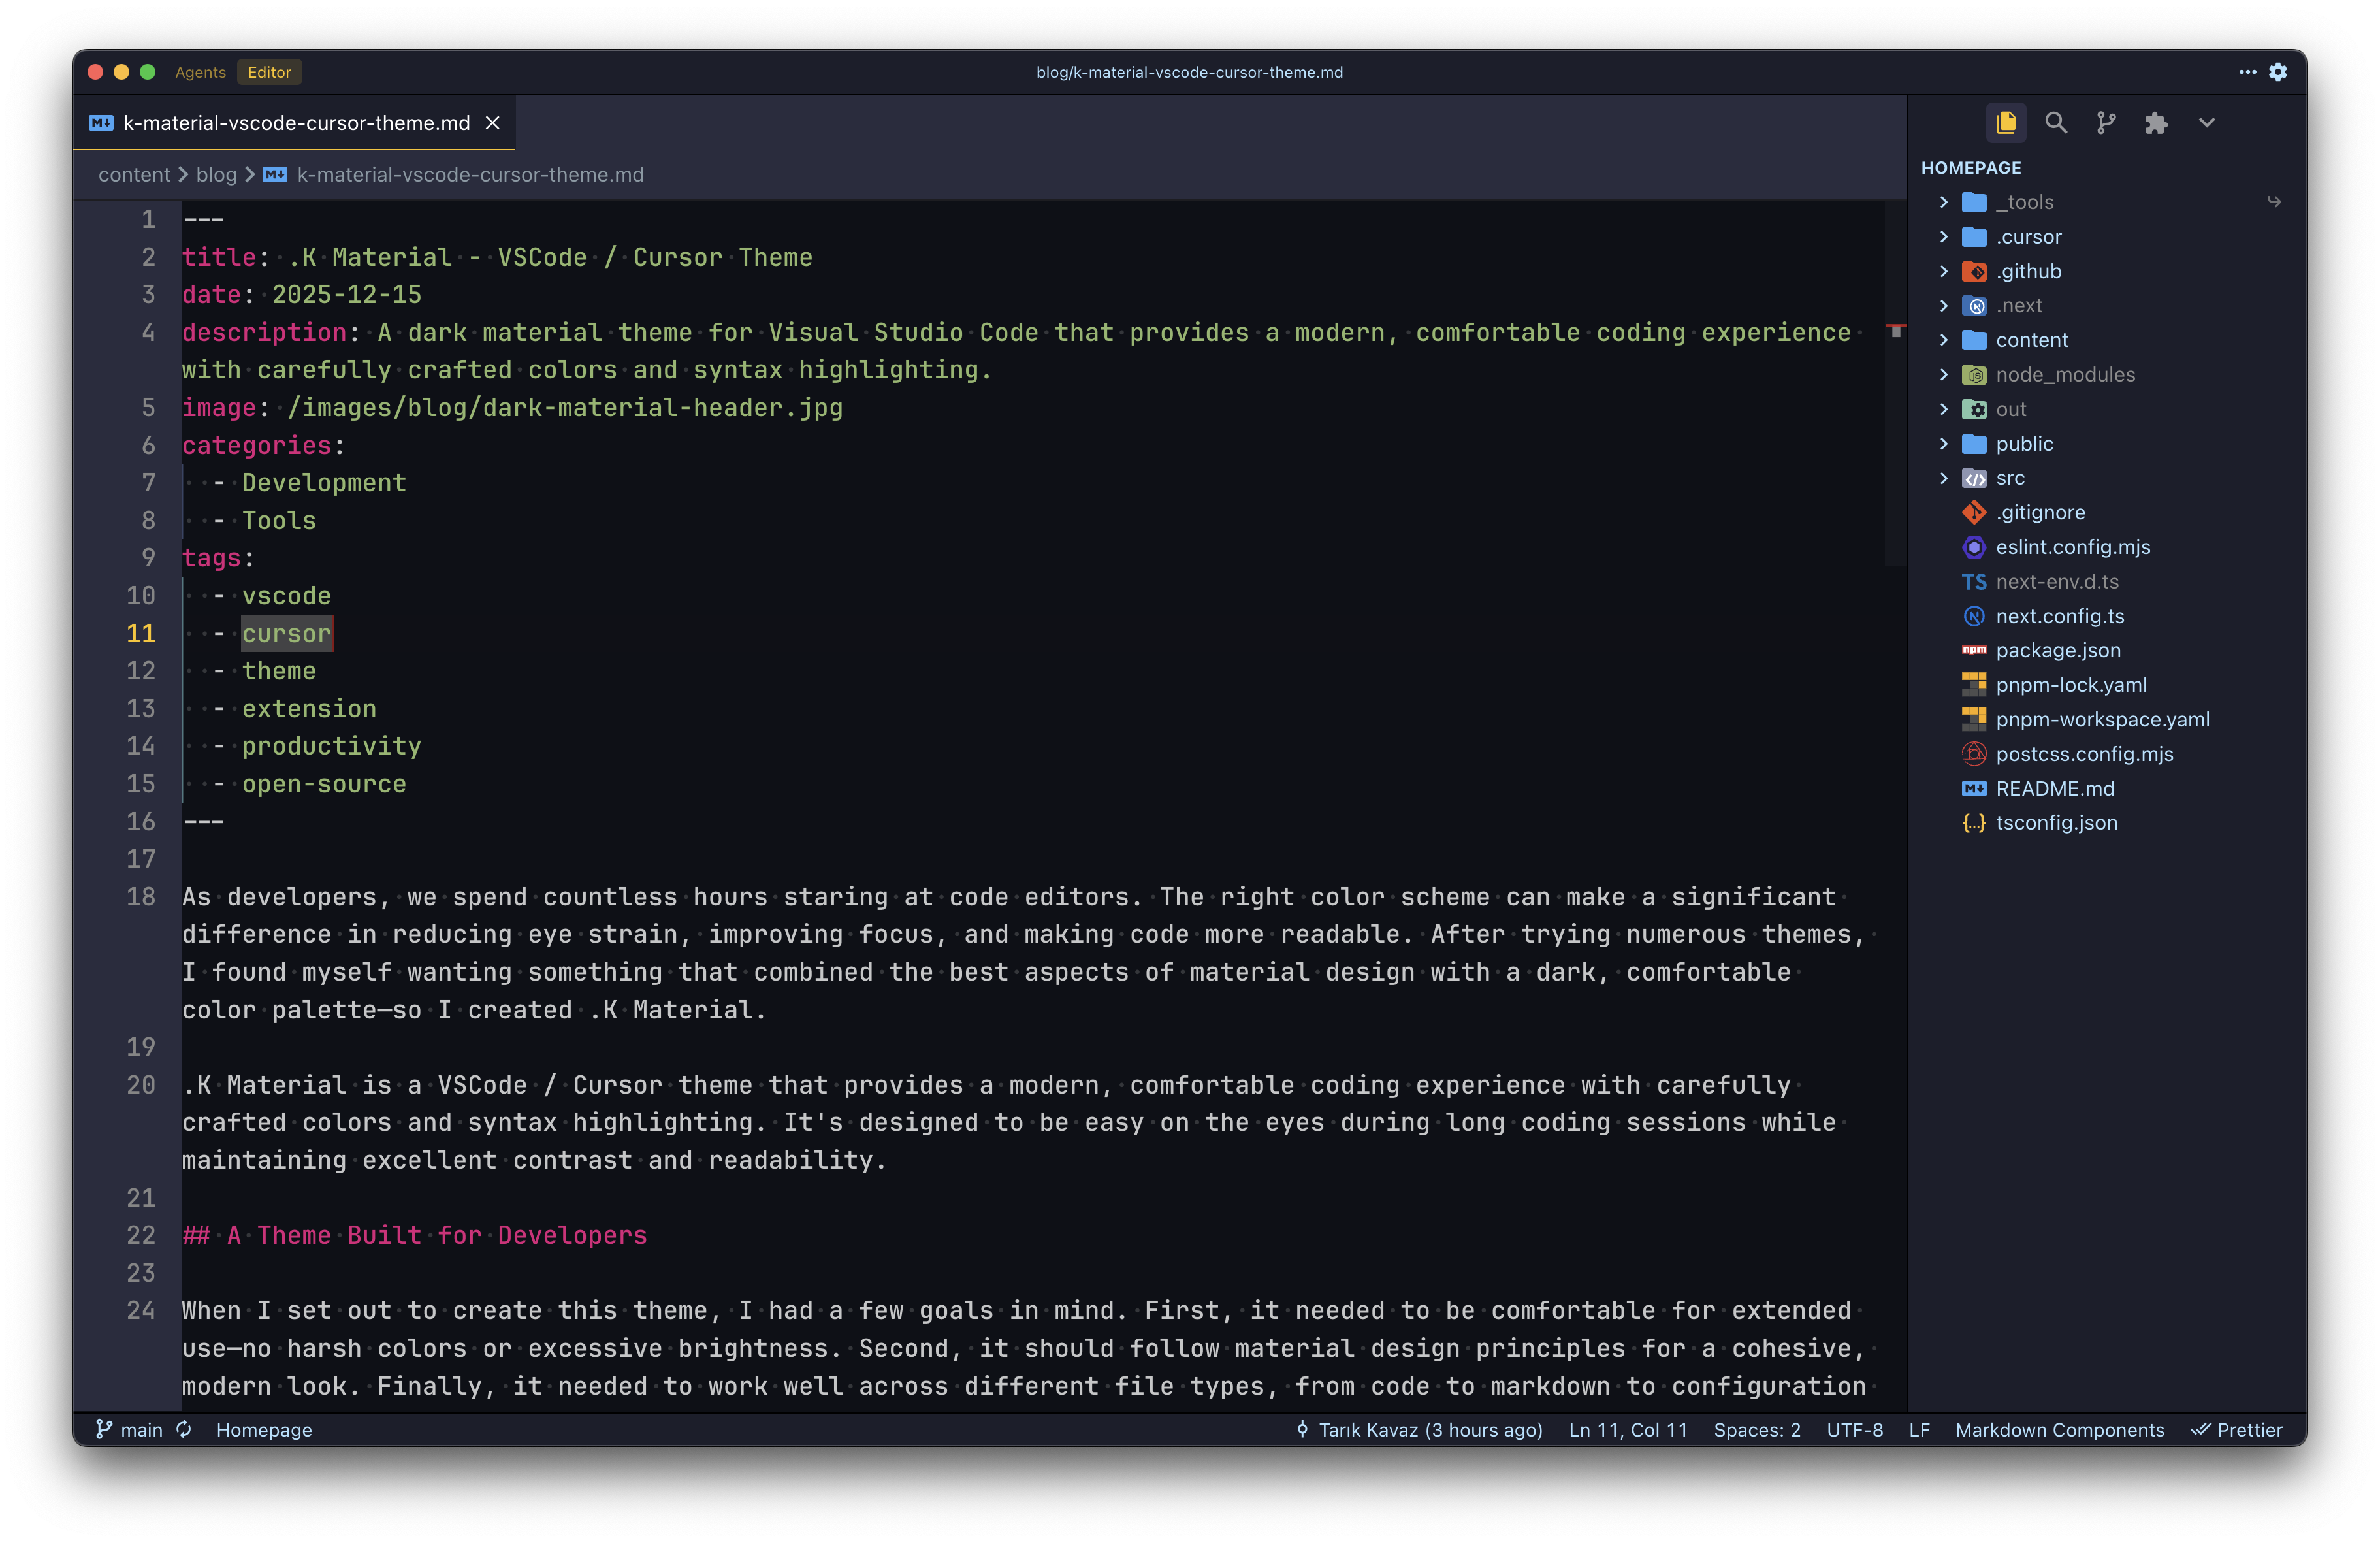Switch to Editor mode
The width and height of the screenshot is (2380, 1543).
point(269,72)
